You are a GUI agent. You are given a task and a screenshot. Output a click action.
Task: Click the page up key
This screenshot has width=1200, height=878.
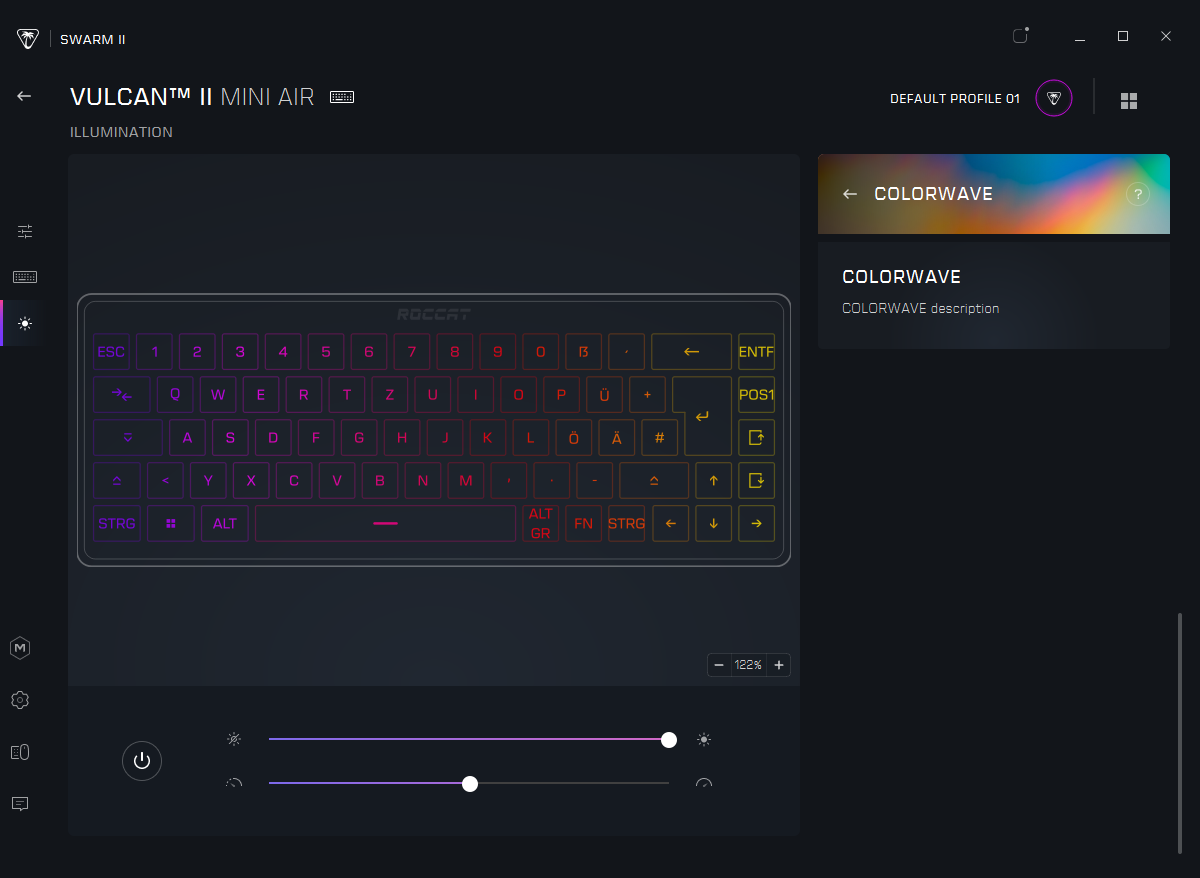756,438
